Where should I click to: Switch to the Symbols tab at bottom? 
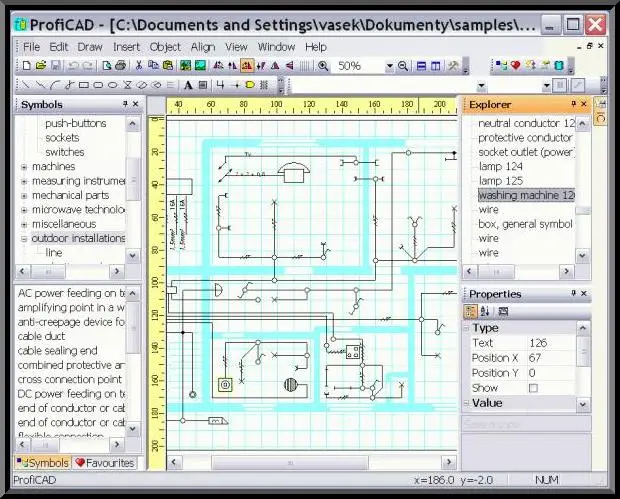pyautogui.click(x=43, y=463)
